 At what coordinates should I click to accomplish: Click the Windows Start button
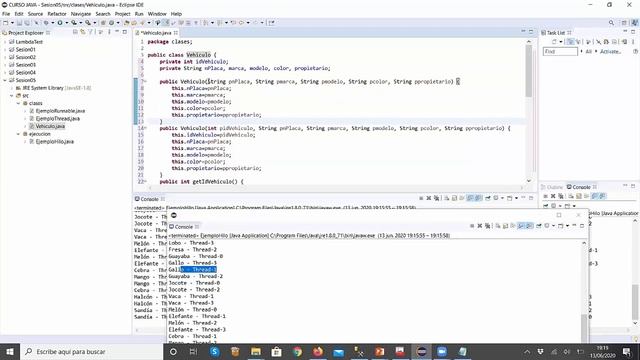10,351
